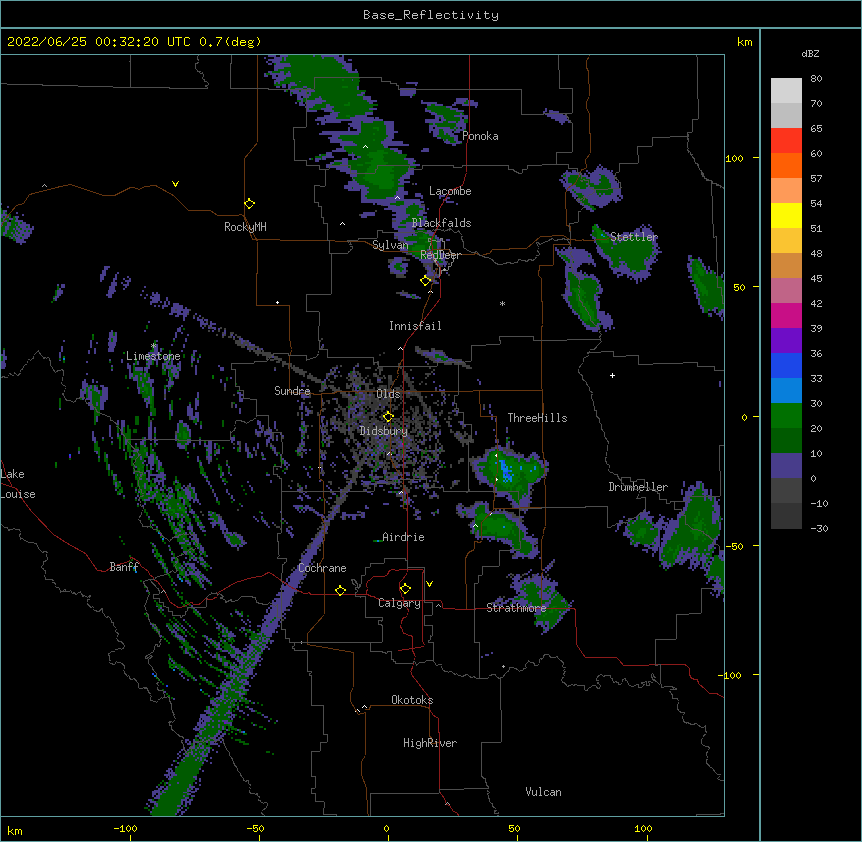Select the RedDeer label
This screenshot has height=842, width=862.
440,255
